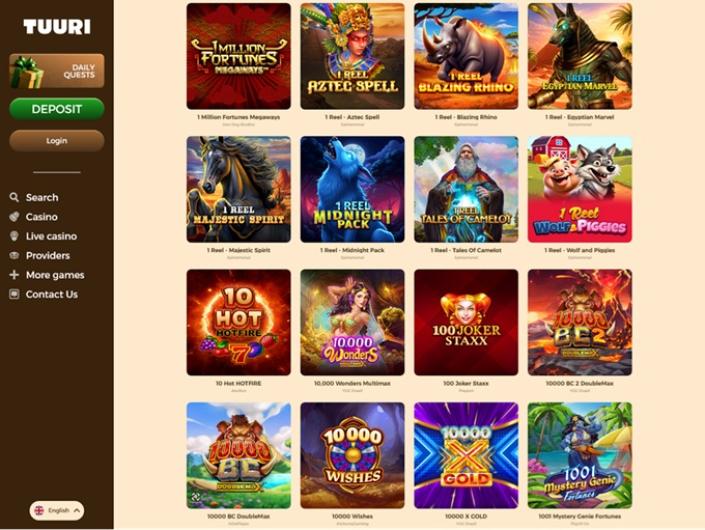The width and height of the screenshot is (705, 530).
Task: Open 1 Reel Wolf and Piggies game
Action: click(580, 189)
